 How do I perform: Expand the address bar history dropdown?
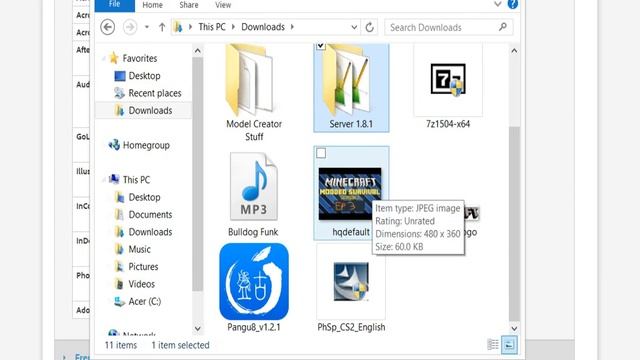[x=354, y=27]
